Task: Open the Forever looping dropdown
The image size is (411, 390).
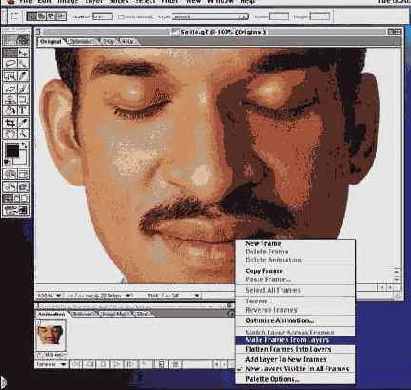Action: pyautogui.click(x=51, y=364)
